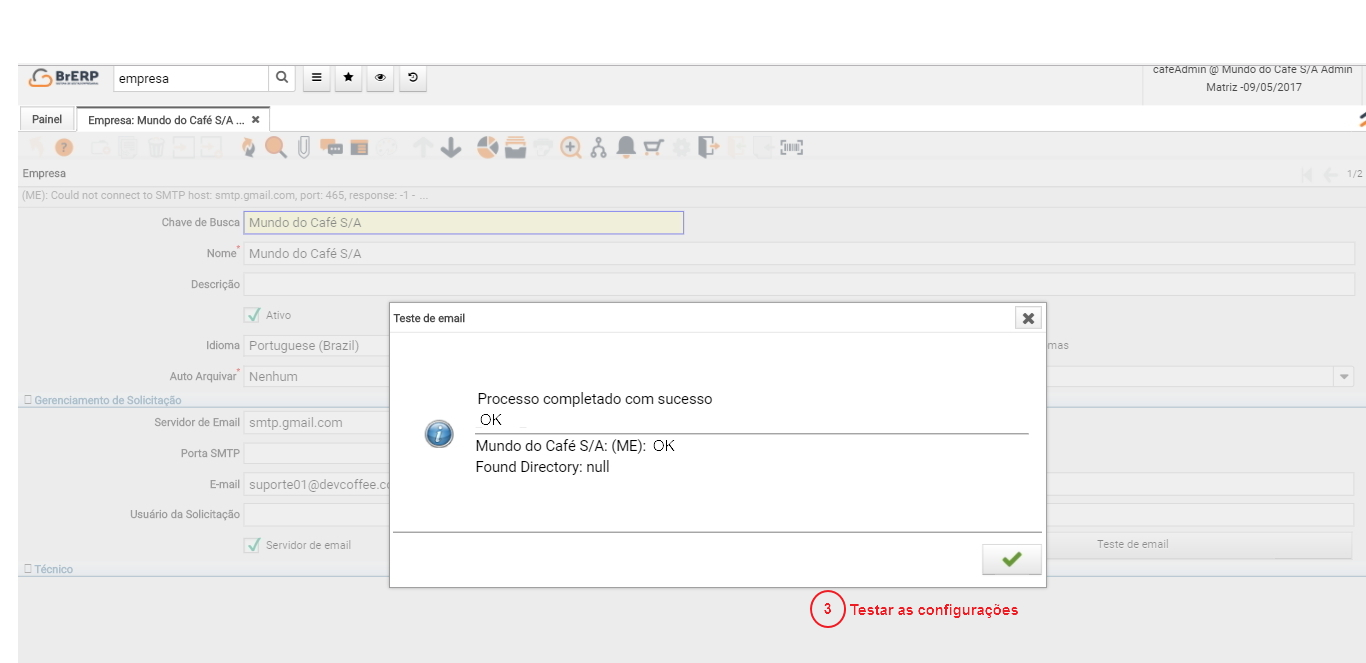
Task: Click the magnifier icon beside the global search box
Action: point(282,78)
